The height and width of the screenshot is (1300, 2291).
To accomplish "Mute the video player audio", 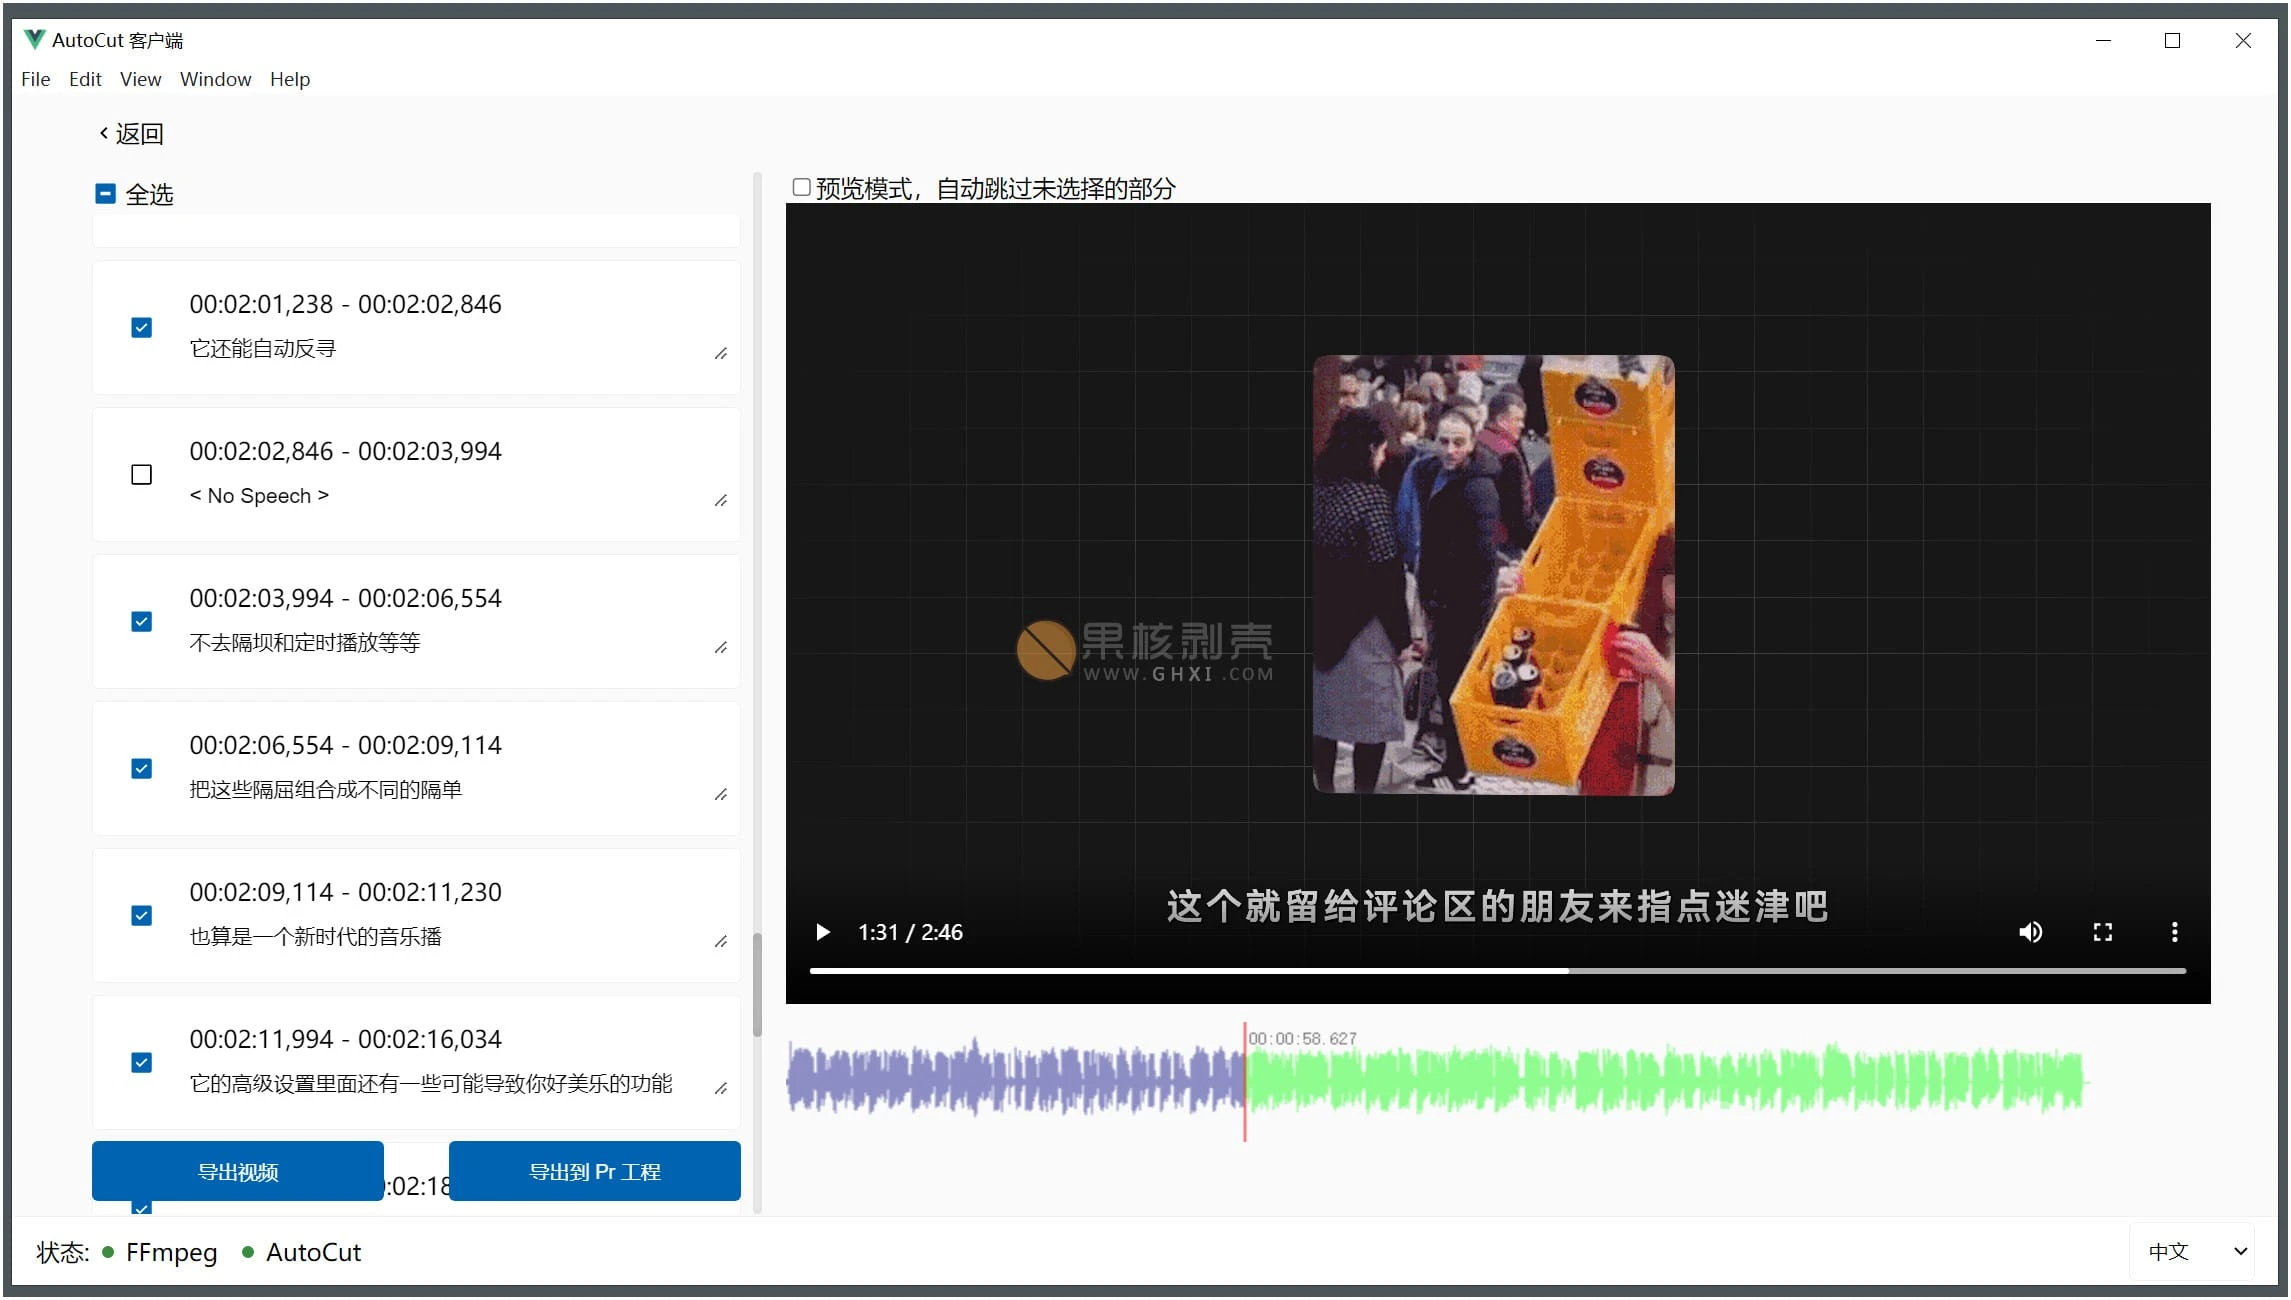I will pos(2031,932).
